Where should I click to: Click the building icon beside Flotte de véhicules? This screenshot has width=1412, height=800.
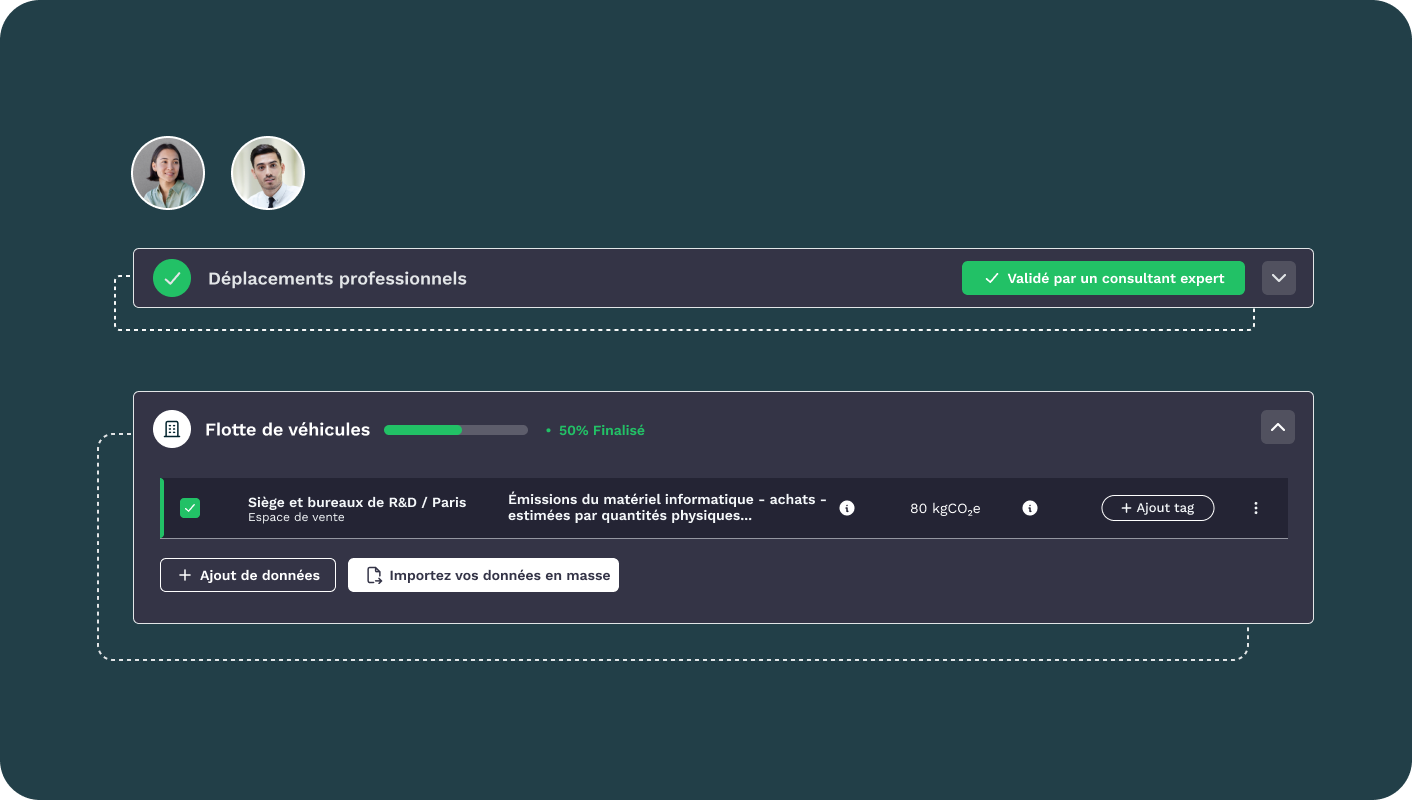172,429
